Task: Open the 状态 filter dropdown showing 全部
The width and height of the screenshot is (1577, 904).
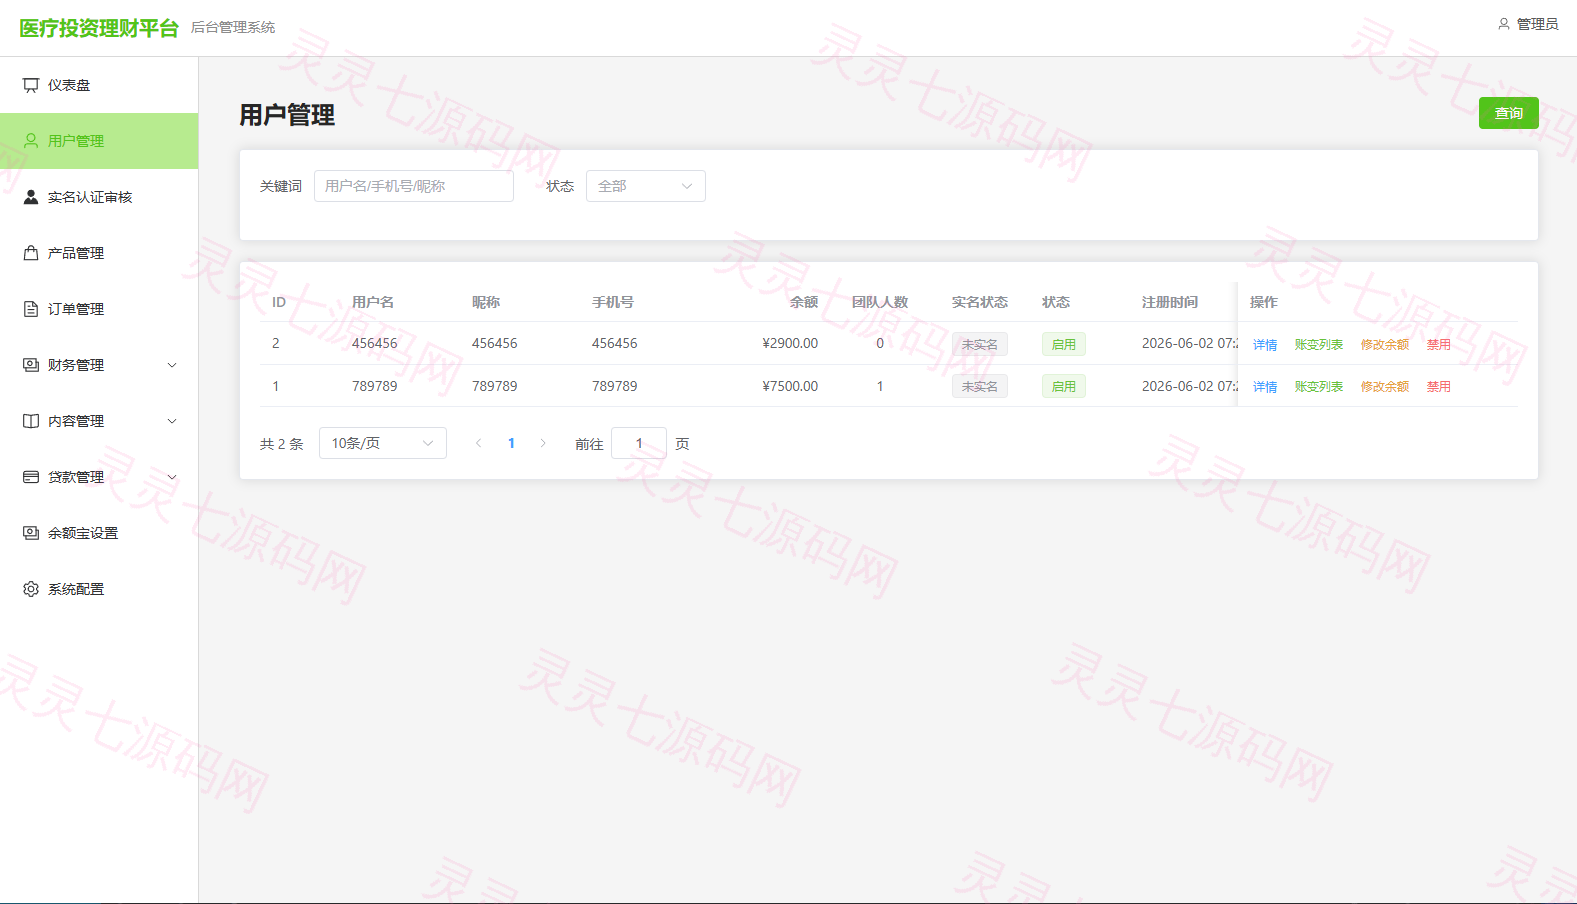Action: pos(646,186)
